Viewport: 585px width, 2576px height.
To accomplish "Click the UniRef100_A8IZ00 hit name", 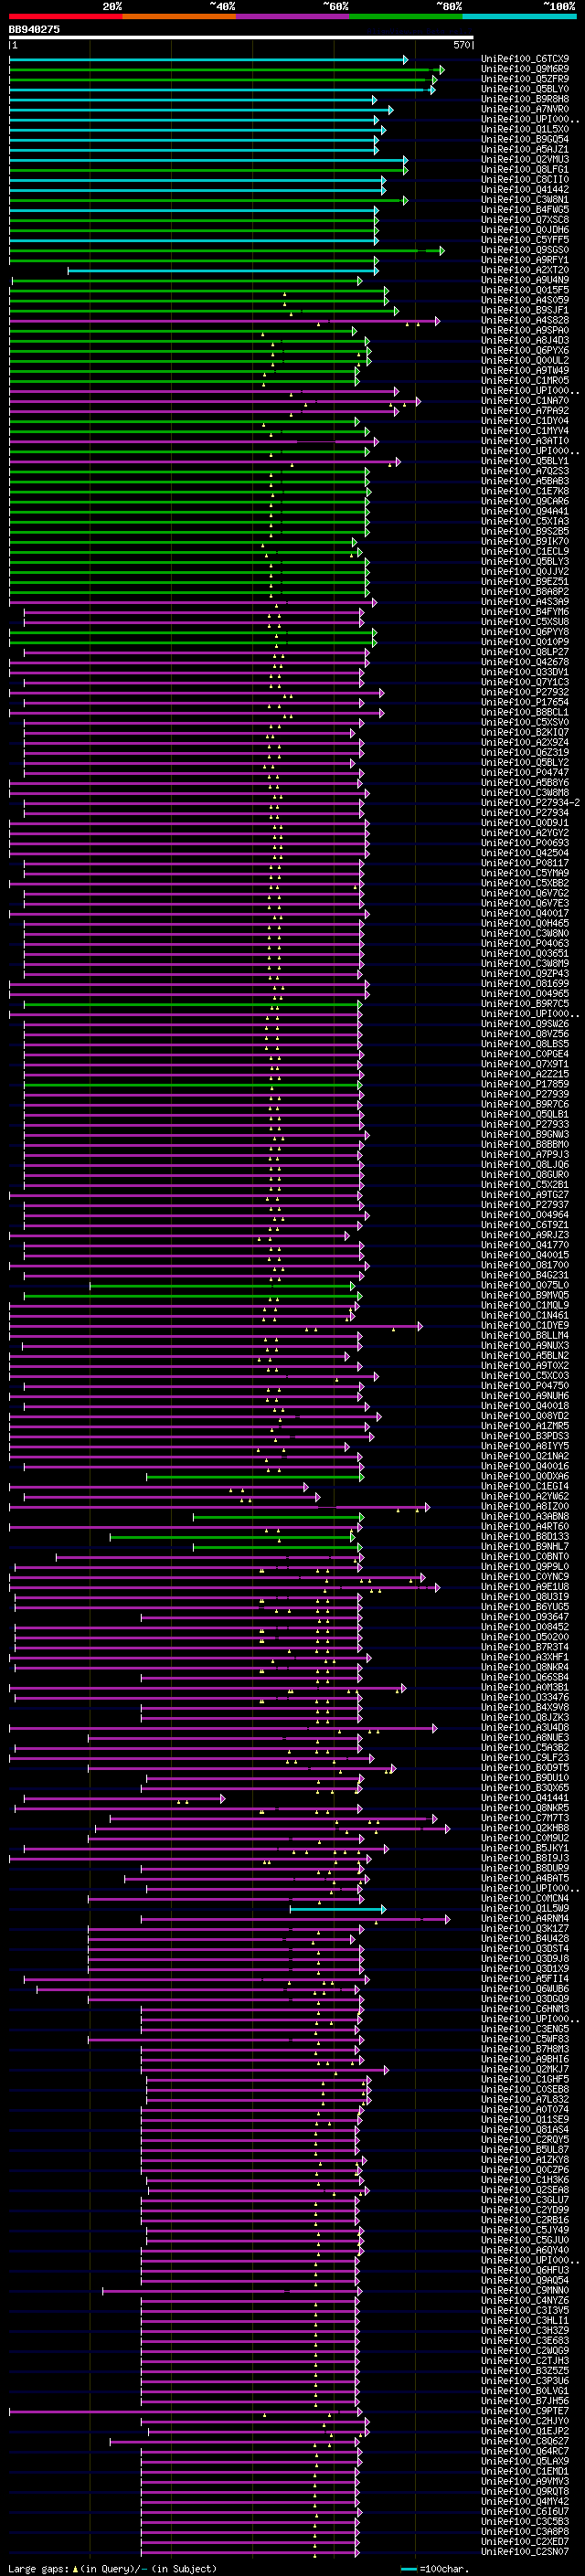I will tap(525, 1507).
